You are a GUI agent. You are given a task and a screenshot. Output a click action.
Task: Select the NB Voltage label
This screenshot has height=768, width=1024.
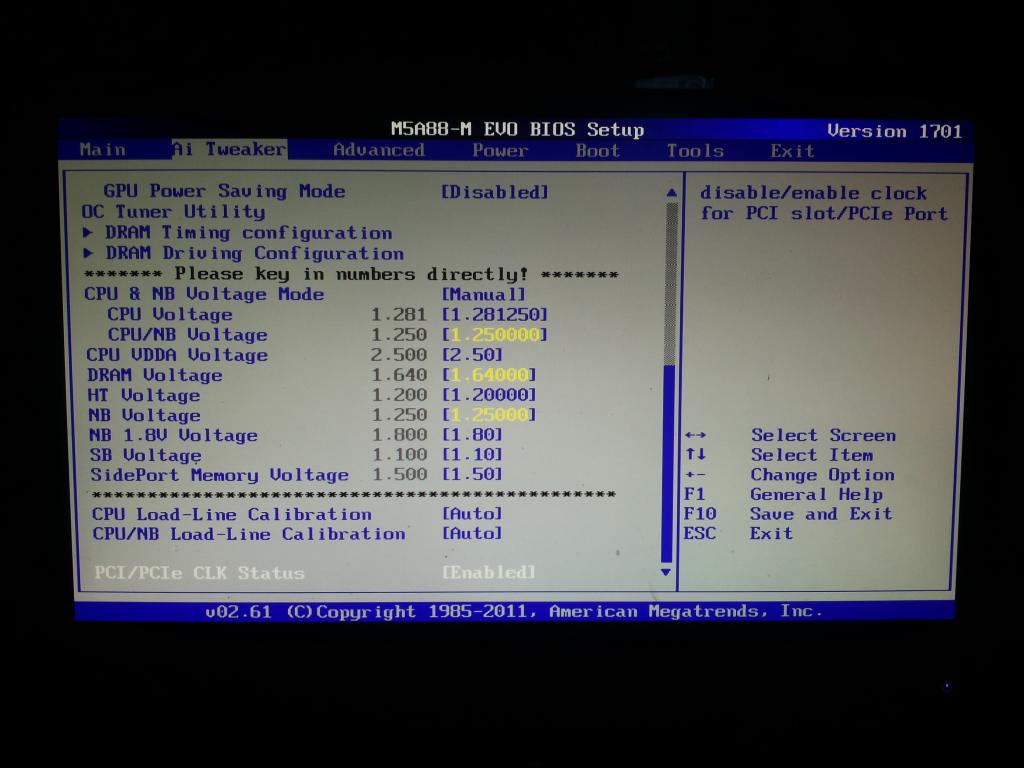pos(144,415)
